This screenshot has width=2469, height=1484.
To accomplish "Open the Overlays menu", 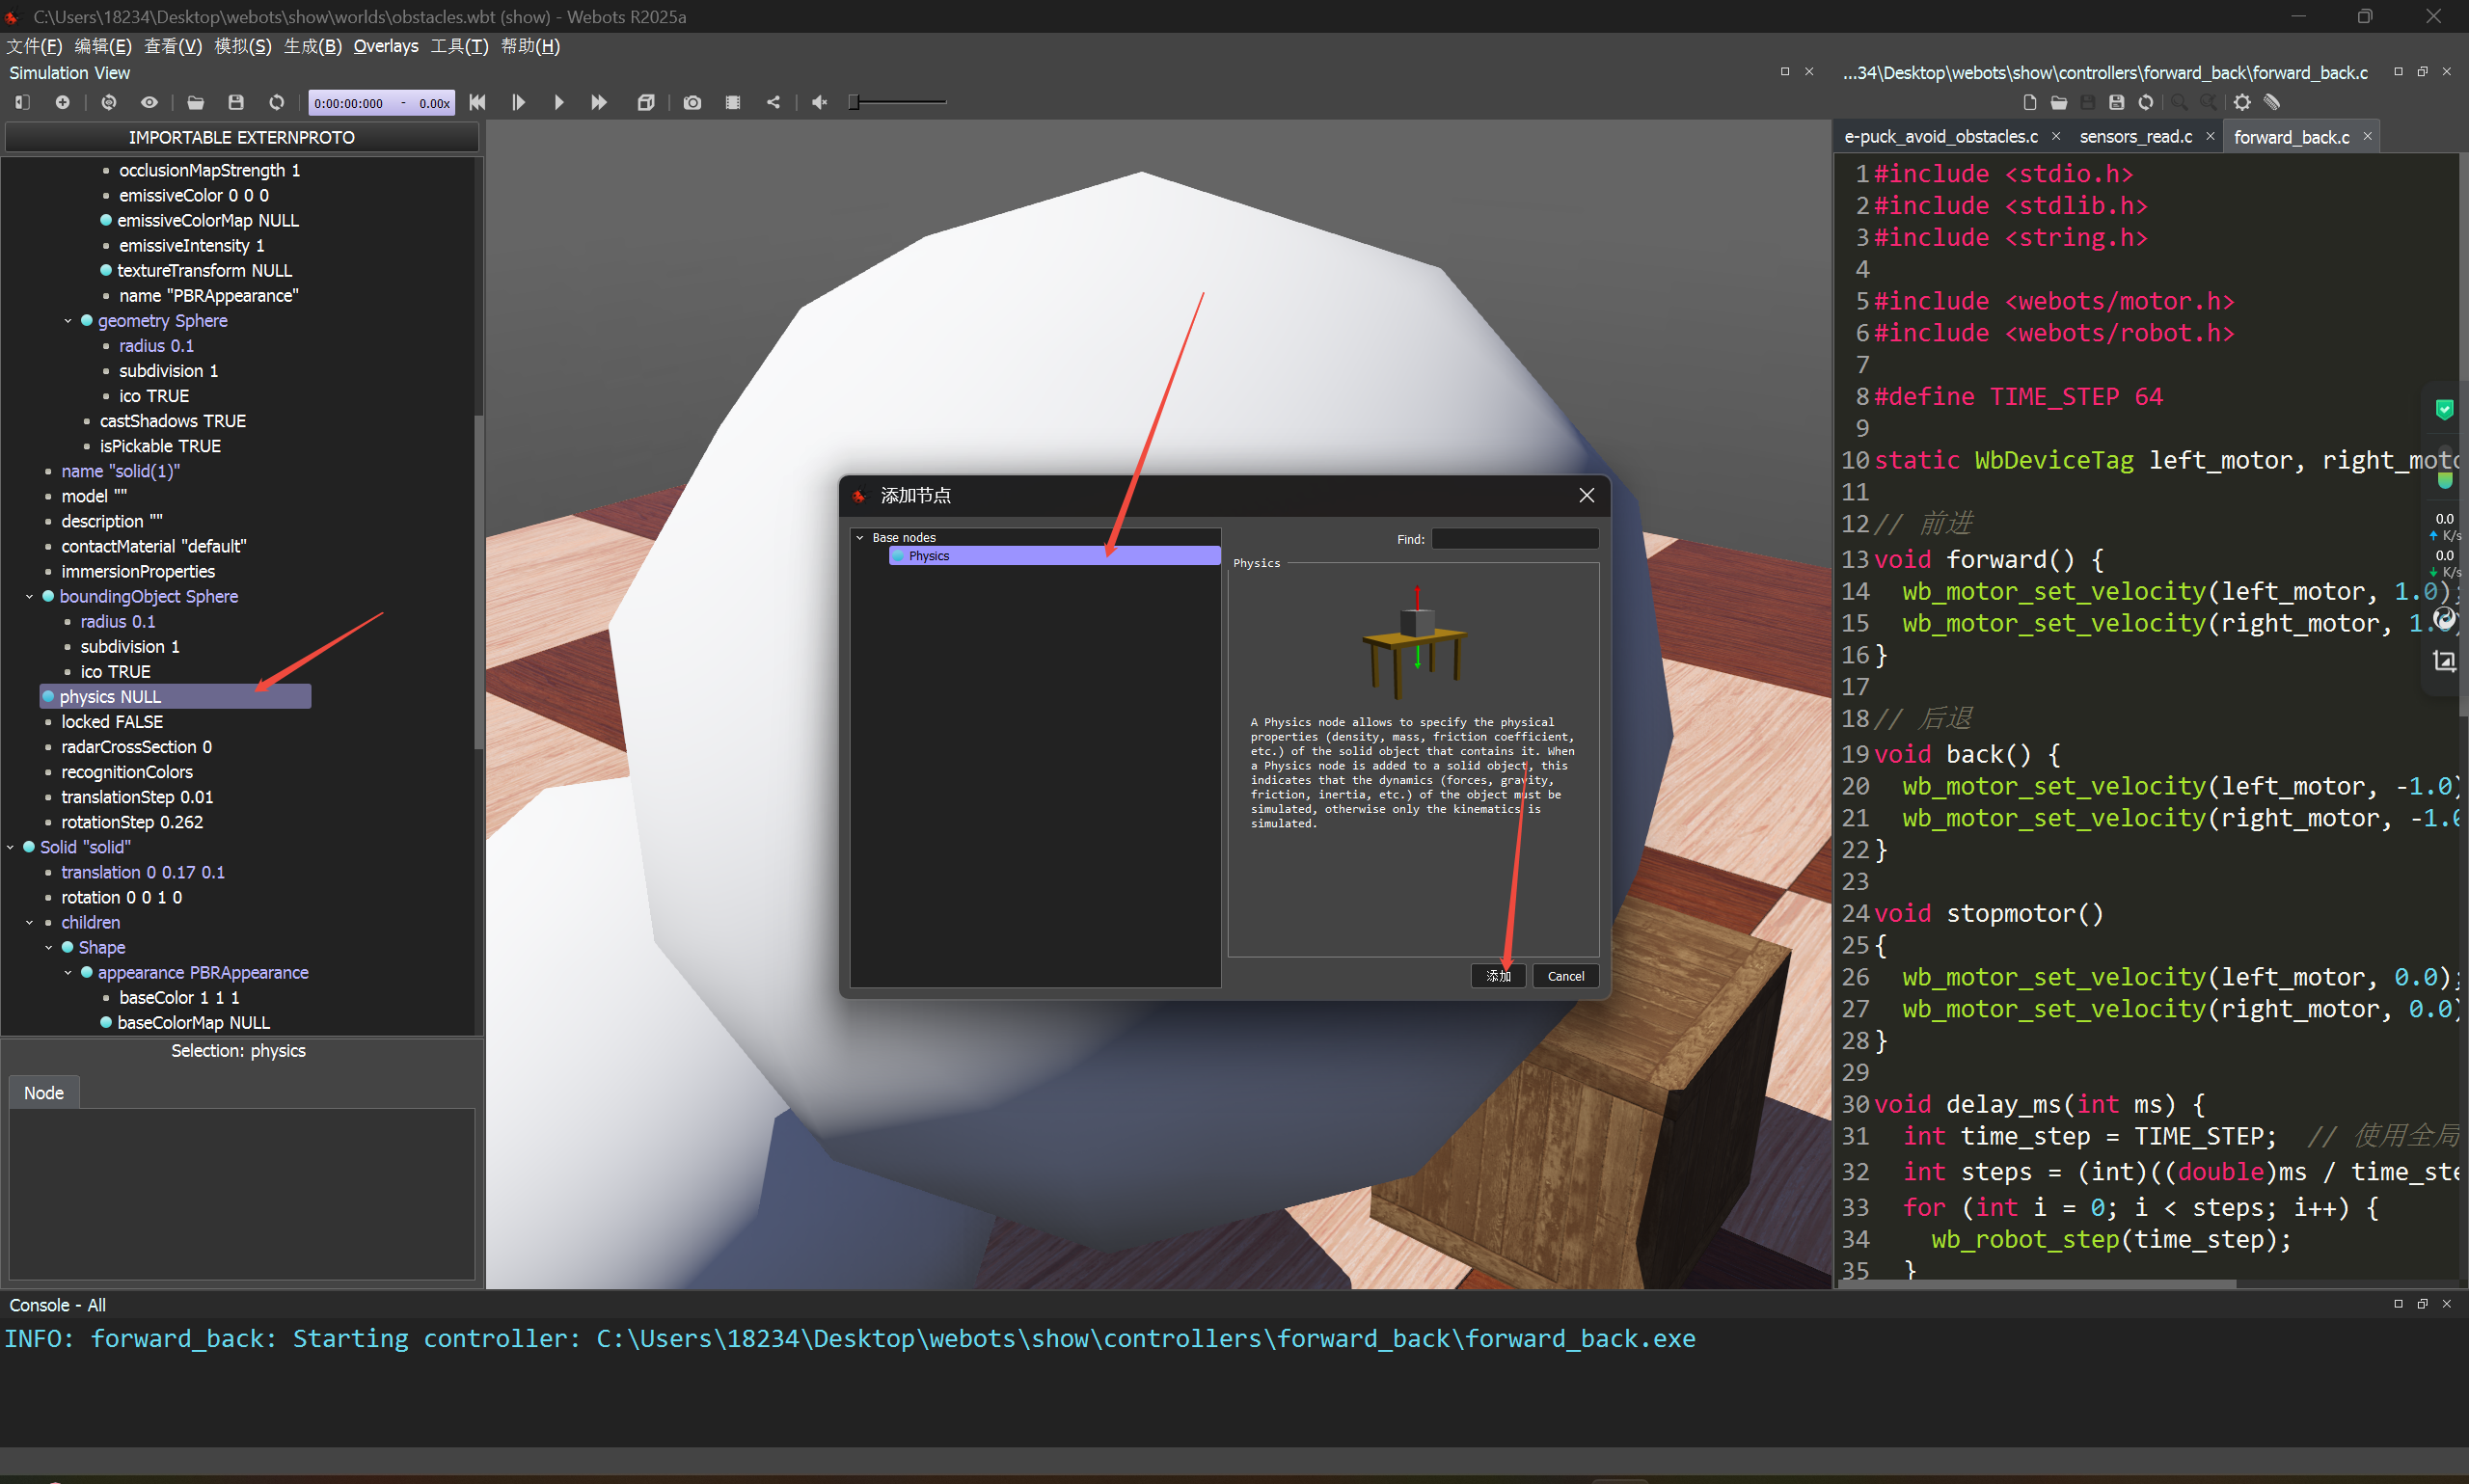I will [x=385, y=46].
